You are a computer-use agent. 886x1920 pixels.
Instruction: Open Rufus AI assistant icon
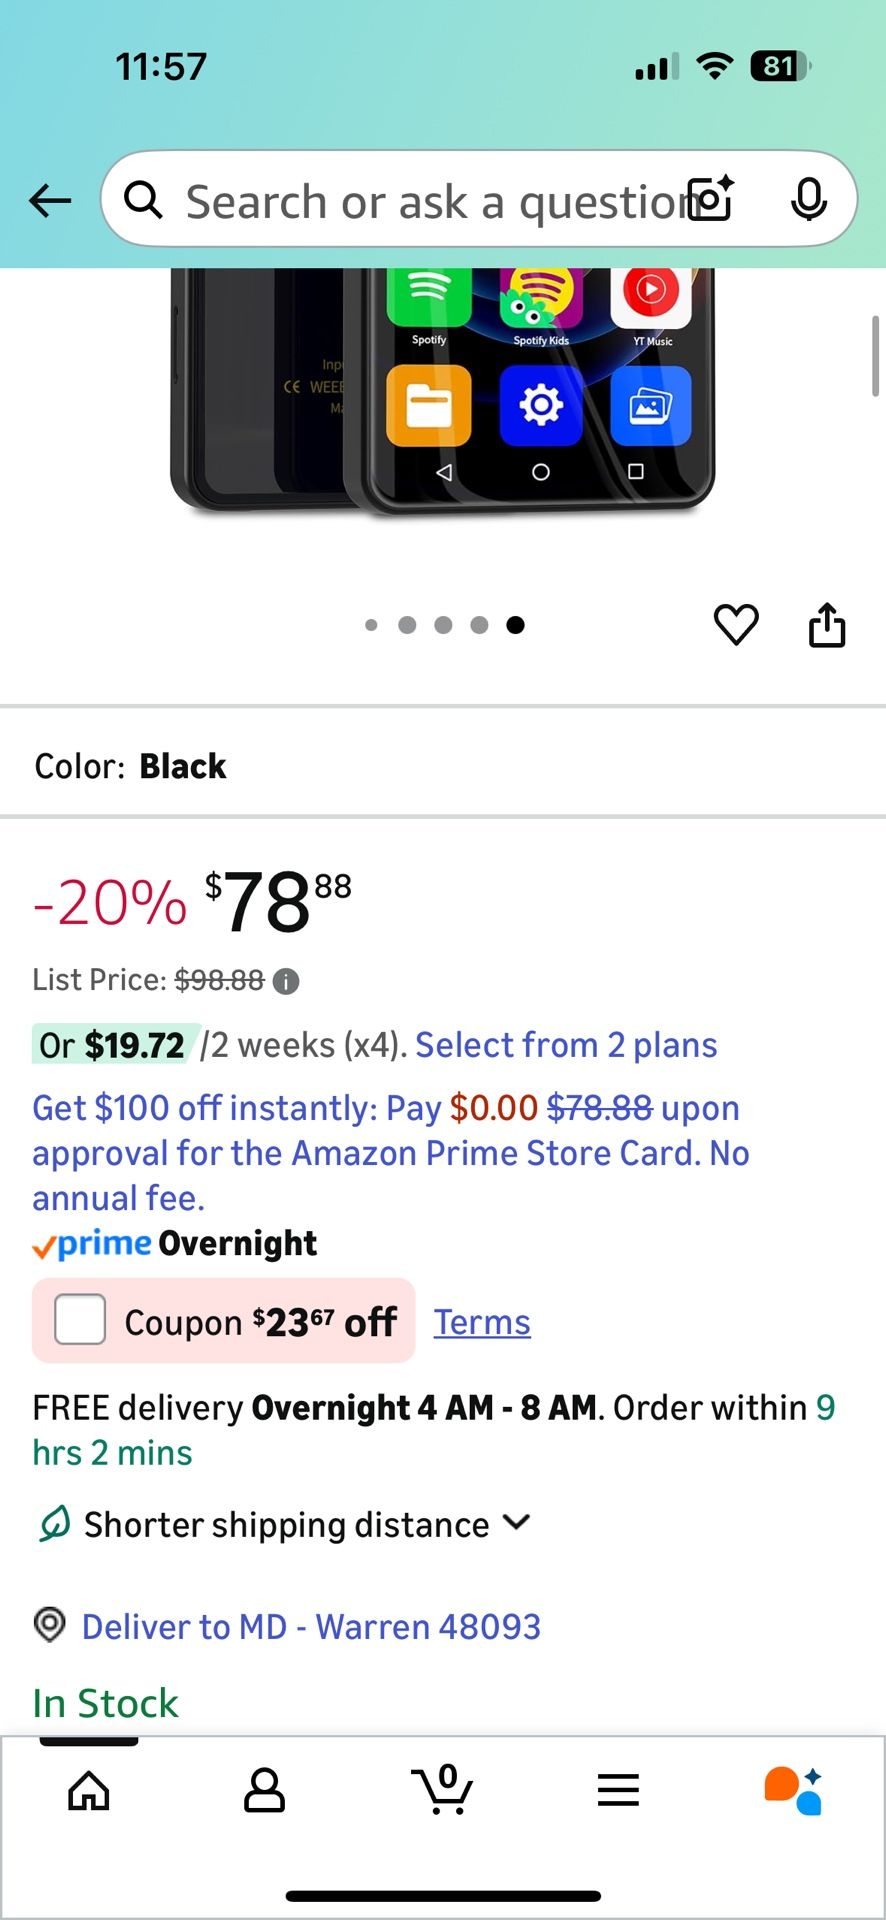793,1789
